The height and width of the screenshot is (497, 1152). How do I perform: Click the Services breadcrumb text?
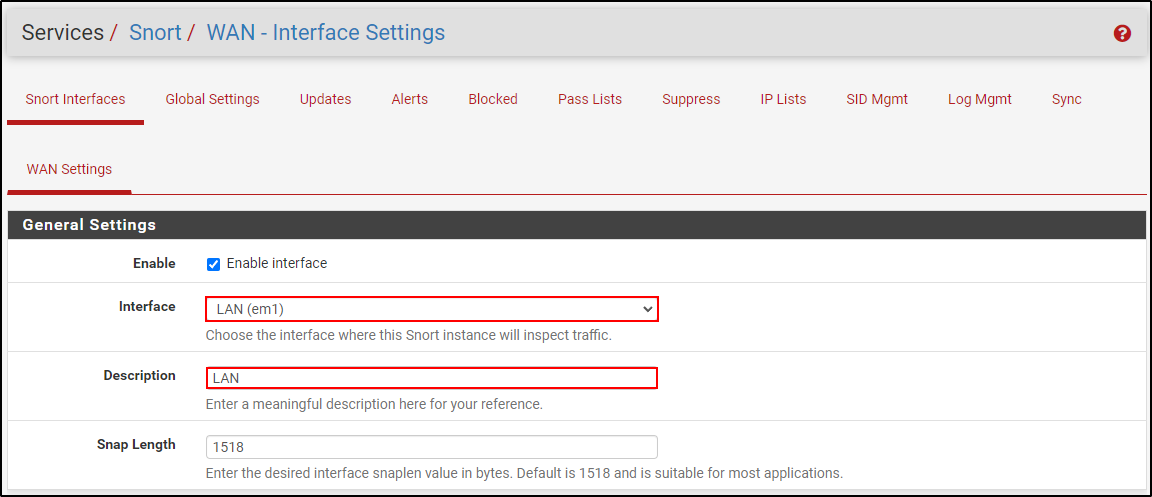point(62,32)
